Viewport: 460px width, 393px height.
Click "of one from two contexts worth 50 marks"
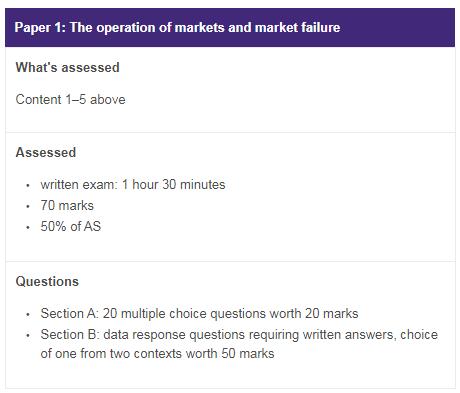tap(157, 353)
